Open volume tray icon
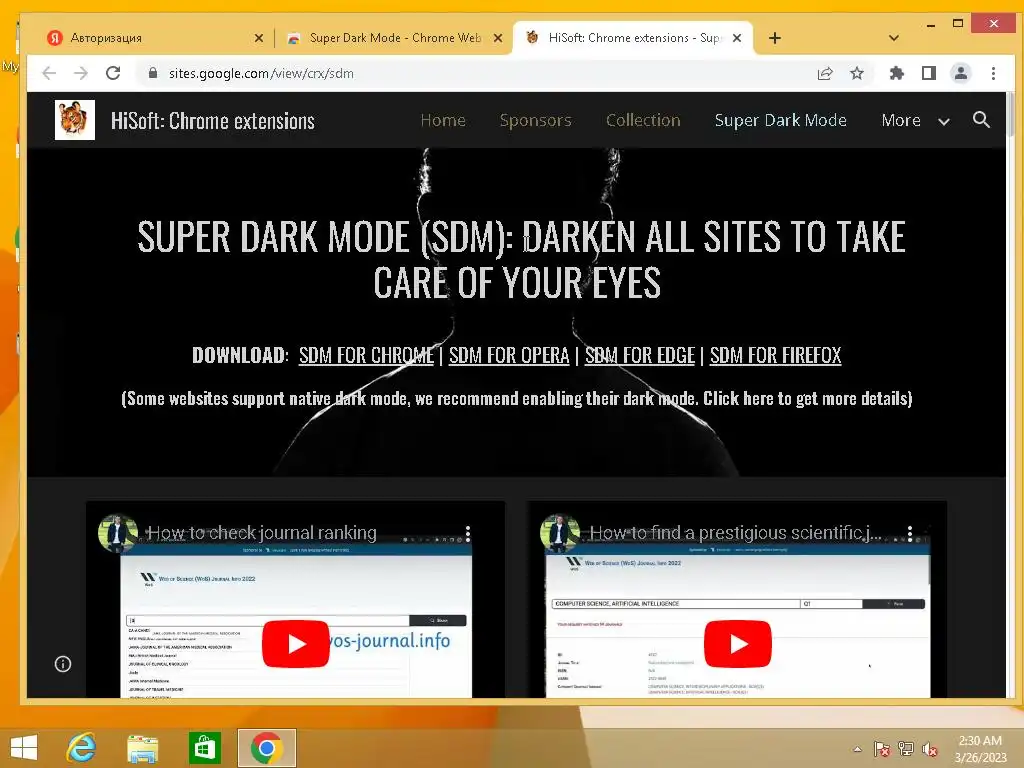The image size is (1024, 768). (x=930, y=749)
